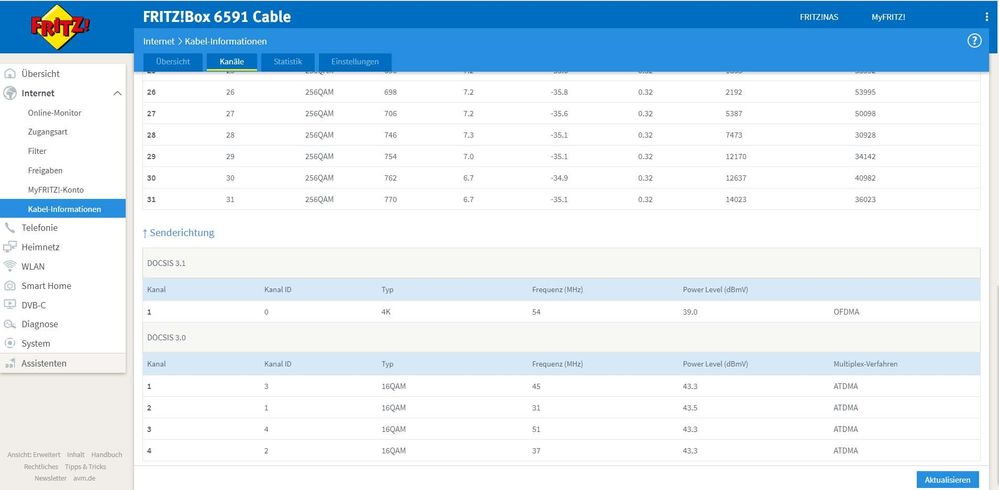This screenshot has height=490, width=999.
Task: Open the Übersicht tab in Kabel-Informationen
Action: point(172,62)
